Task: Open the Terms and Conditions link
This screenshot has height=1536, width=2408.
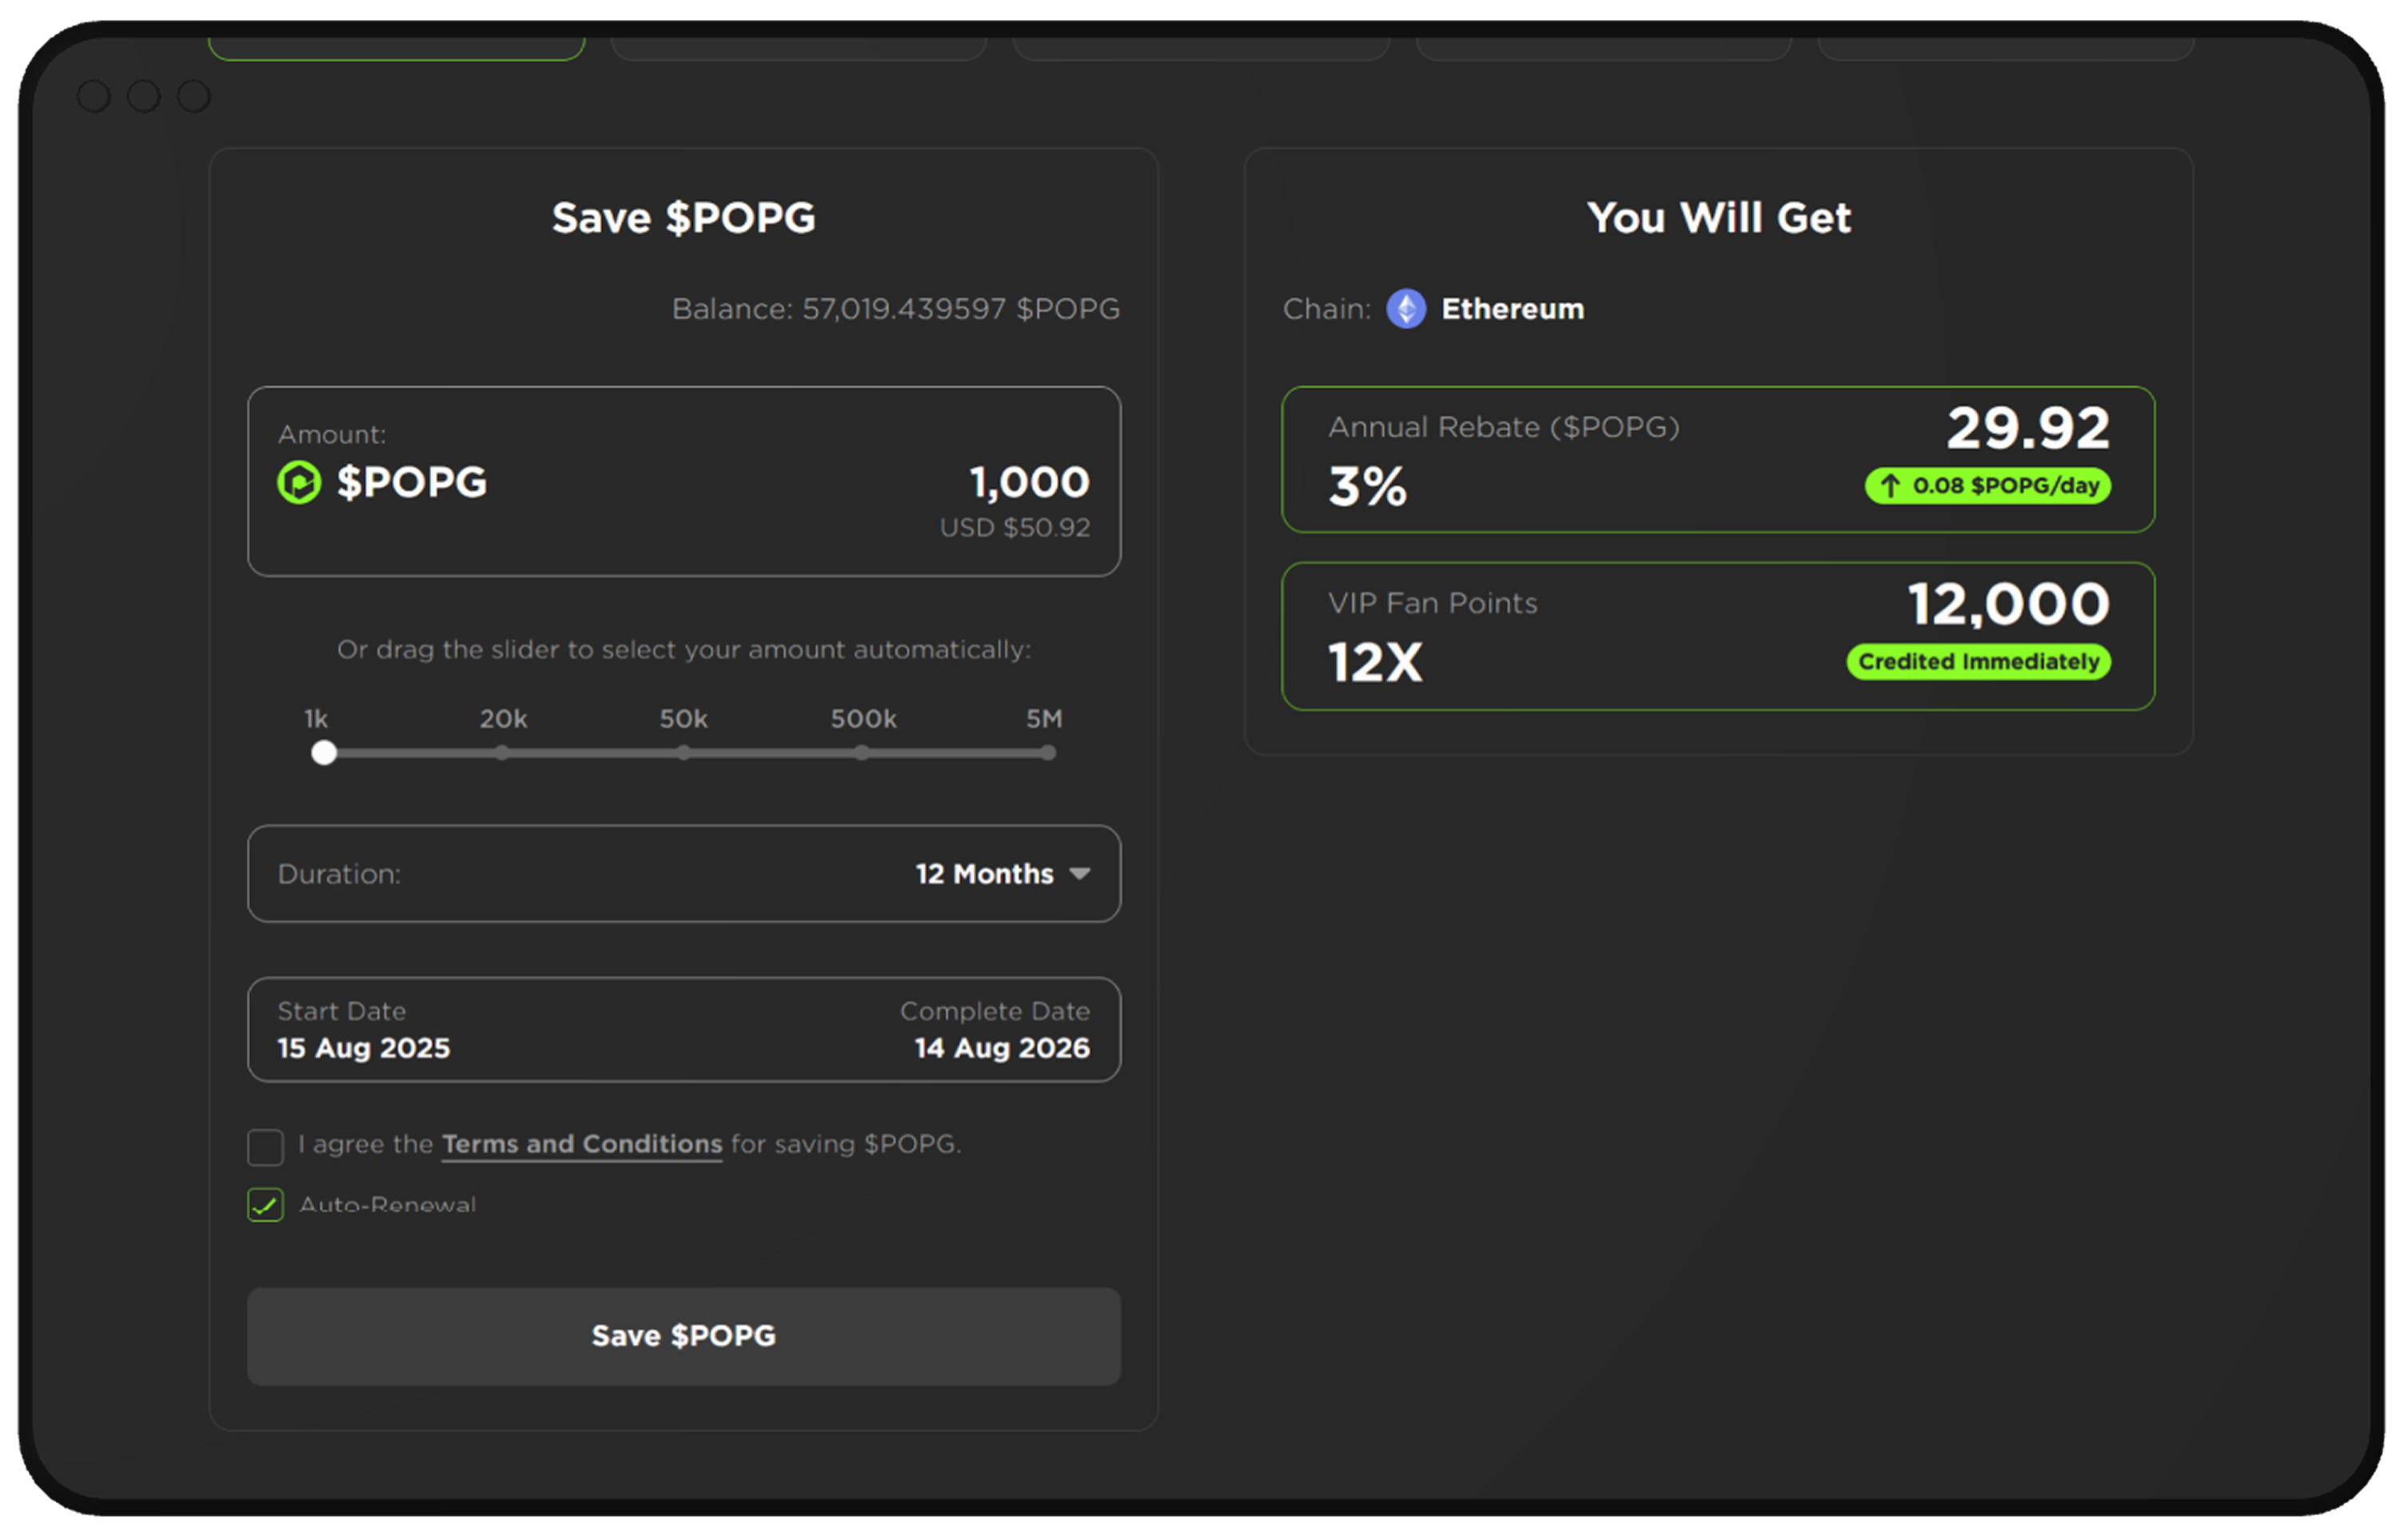Action: (581, 1145)
